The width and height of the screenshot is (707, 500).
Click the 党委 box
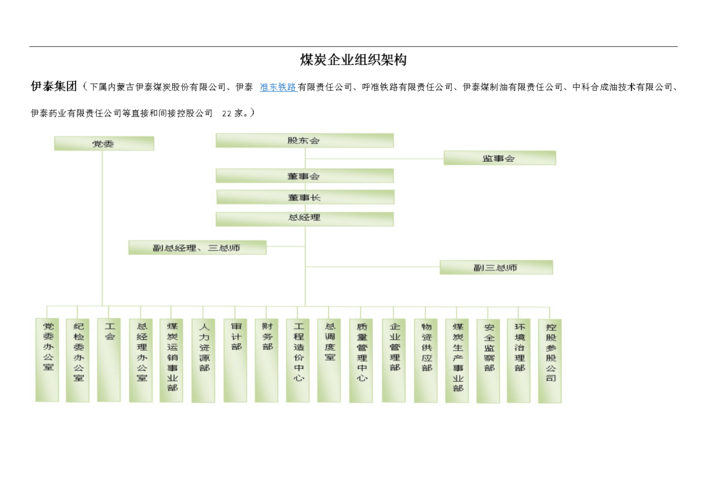(x=104, y=144)
